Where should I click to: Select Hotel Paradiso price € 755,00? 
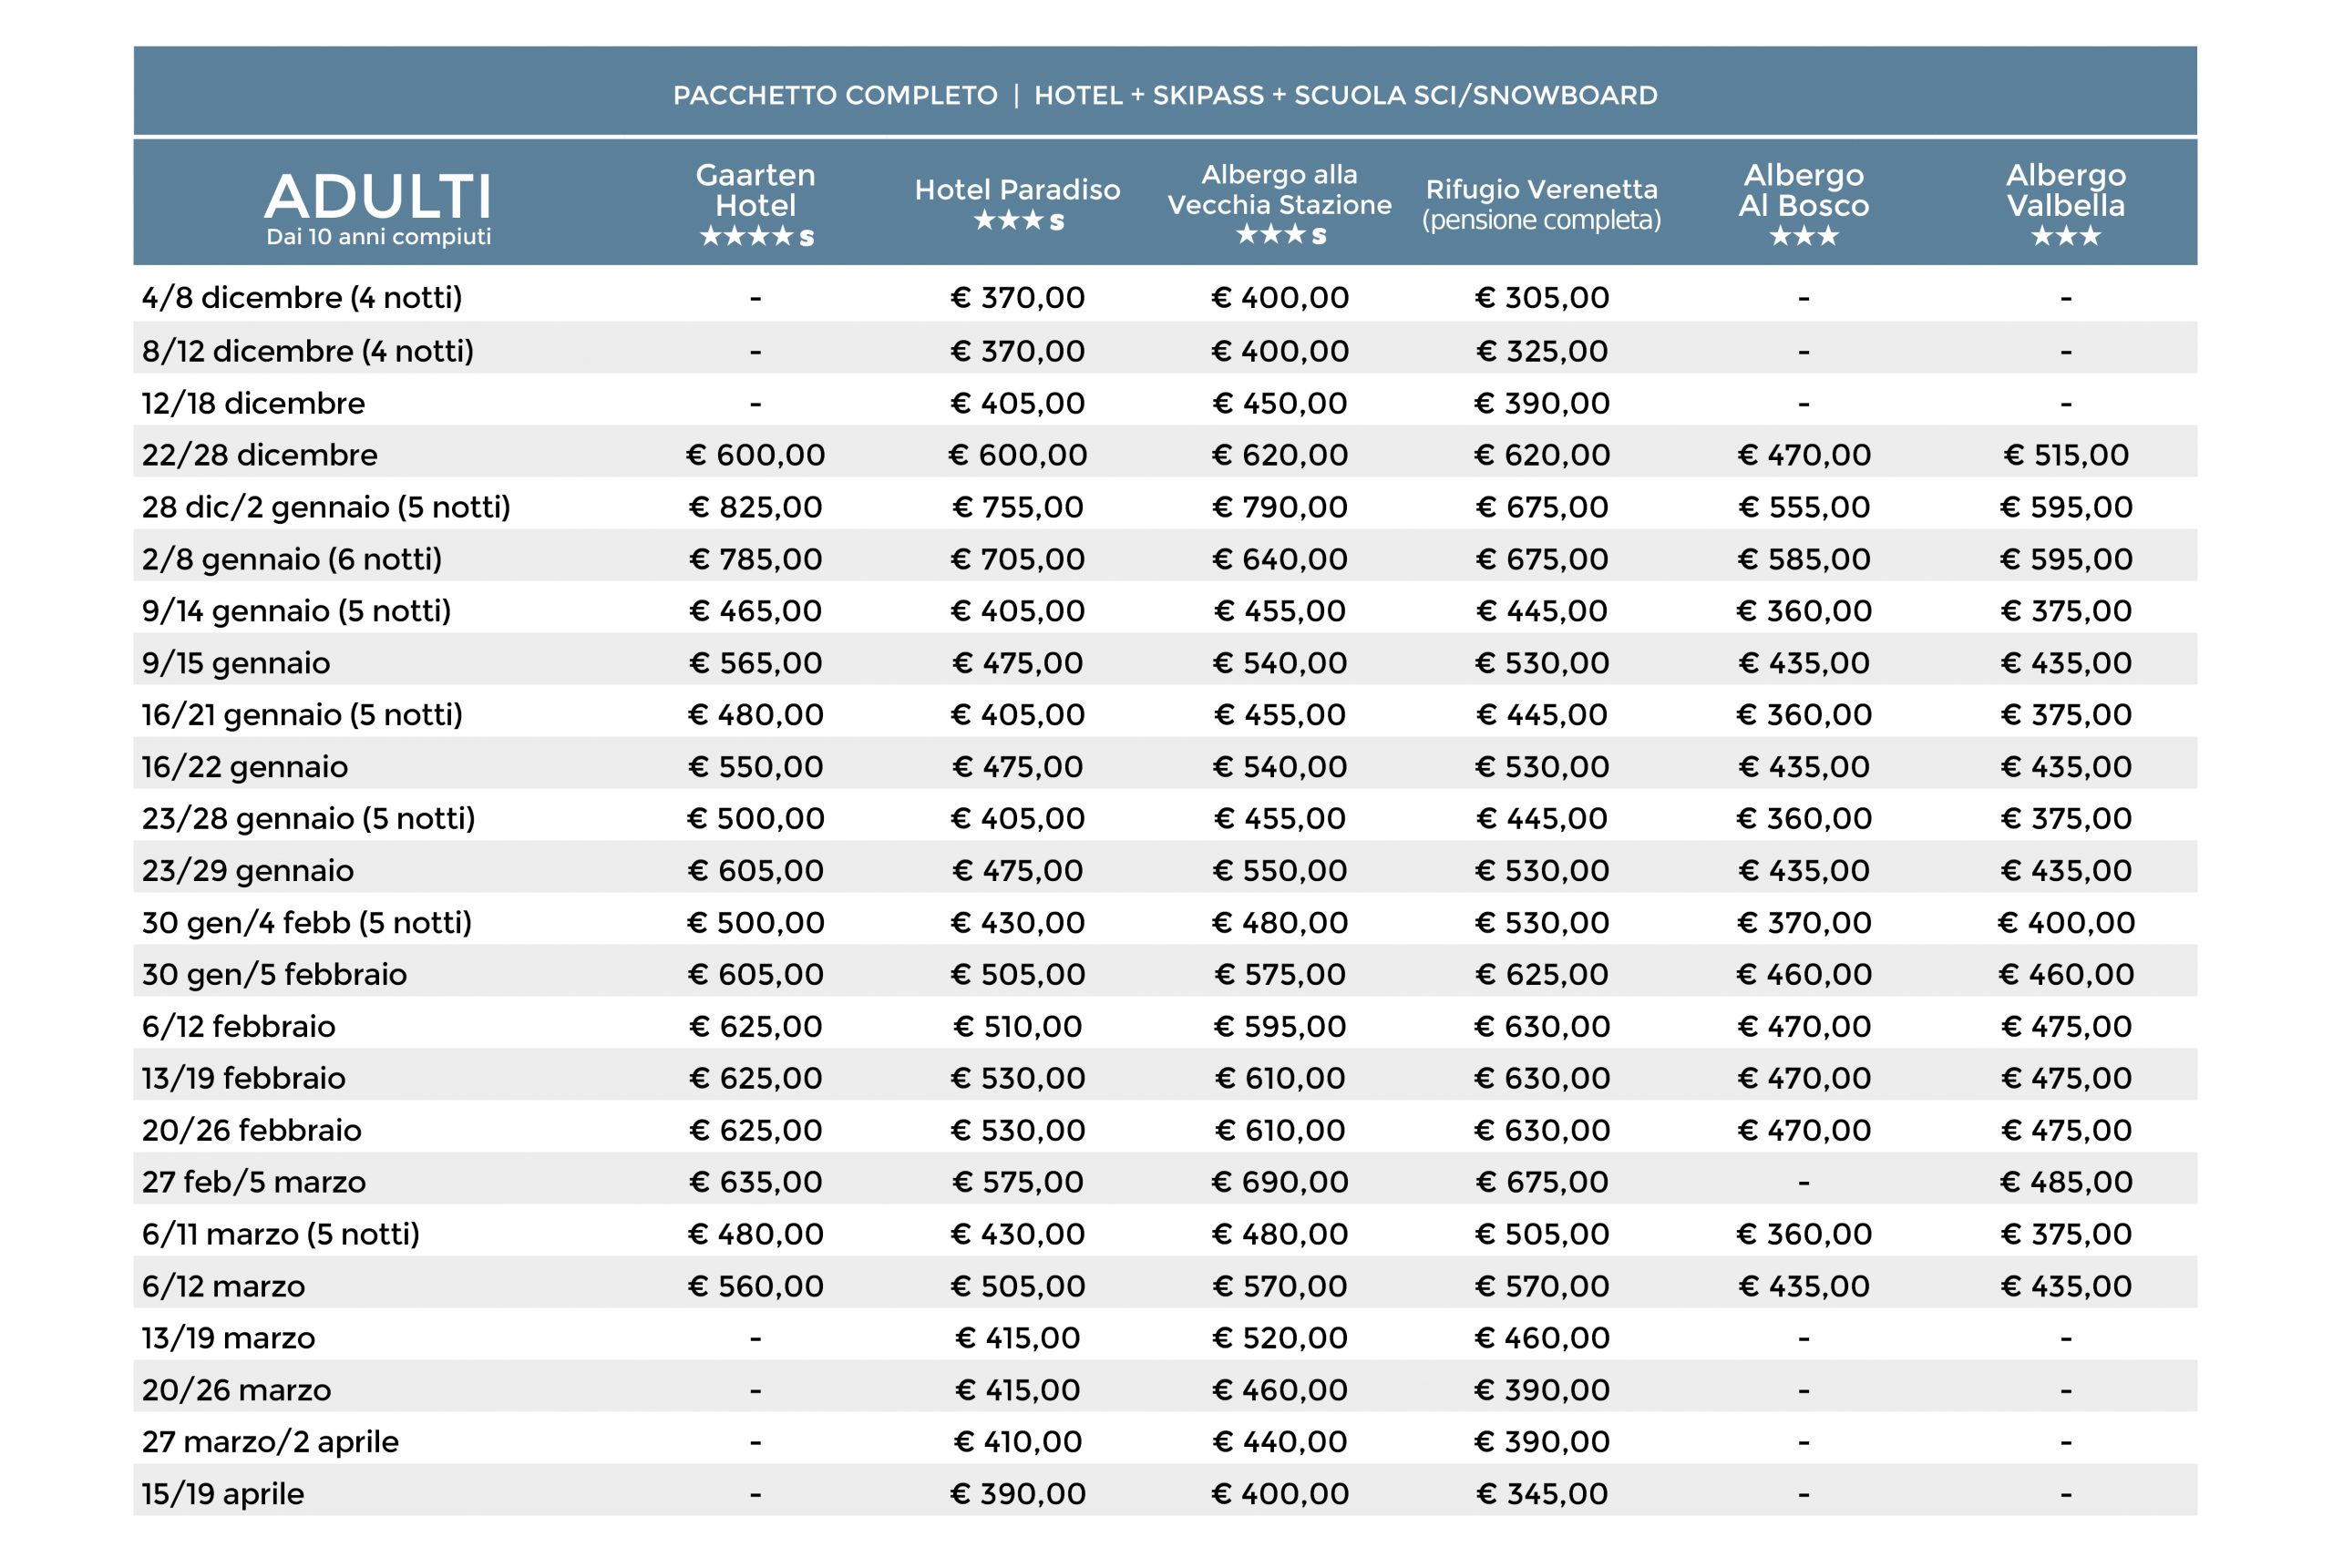[1018, 507]
